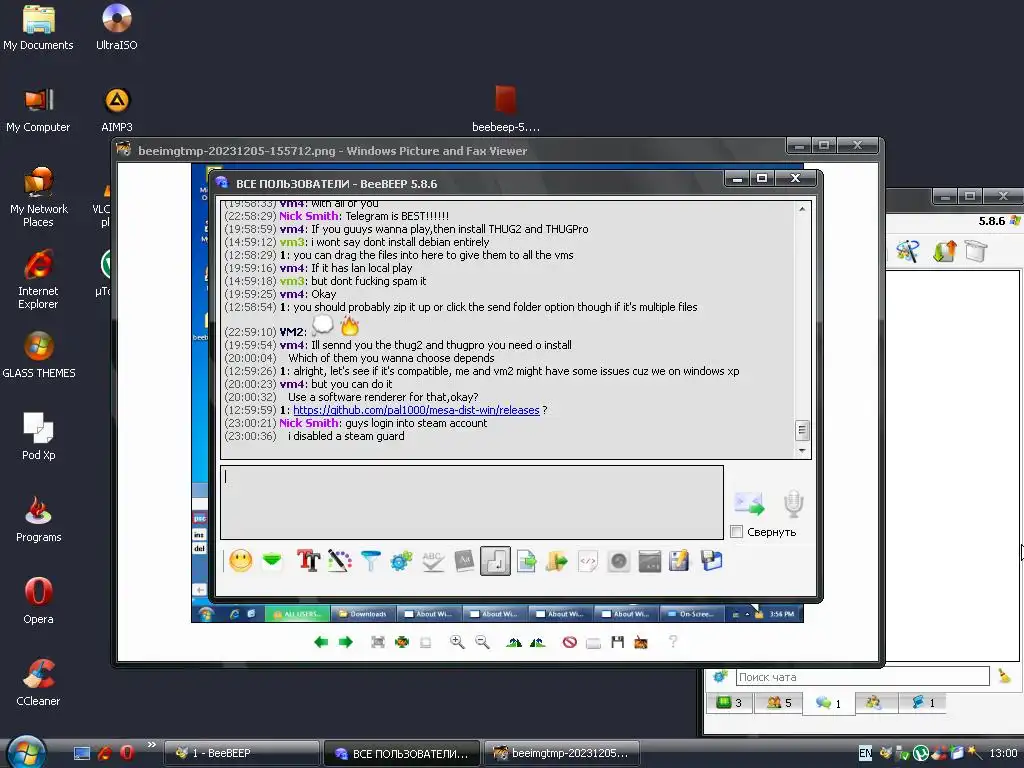Screen dimensions: 1024x768
Task: Click Best Fit icon in Picture Viewer
Action: (x=377, y=643)
